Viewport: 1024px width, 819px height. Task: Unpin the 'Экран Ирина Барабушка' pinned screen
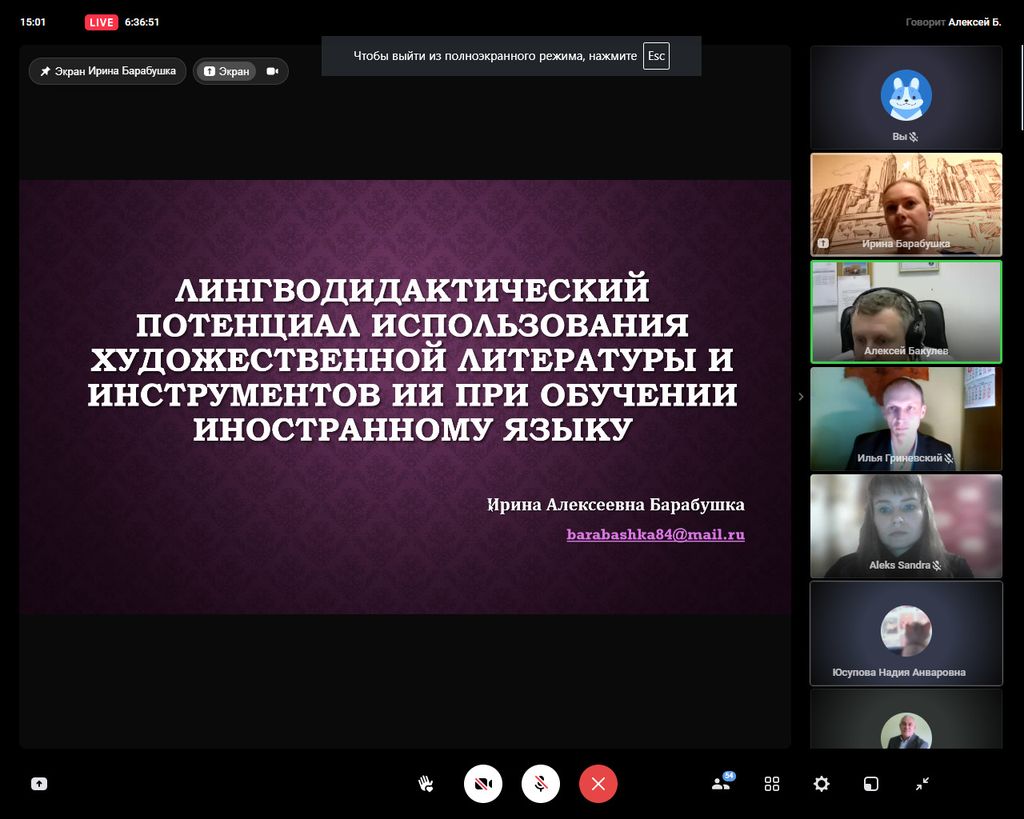tap(107, 71)
